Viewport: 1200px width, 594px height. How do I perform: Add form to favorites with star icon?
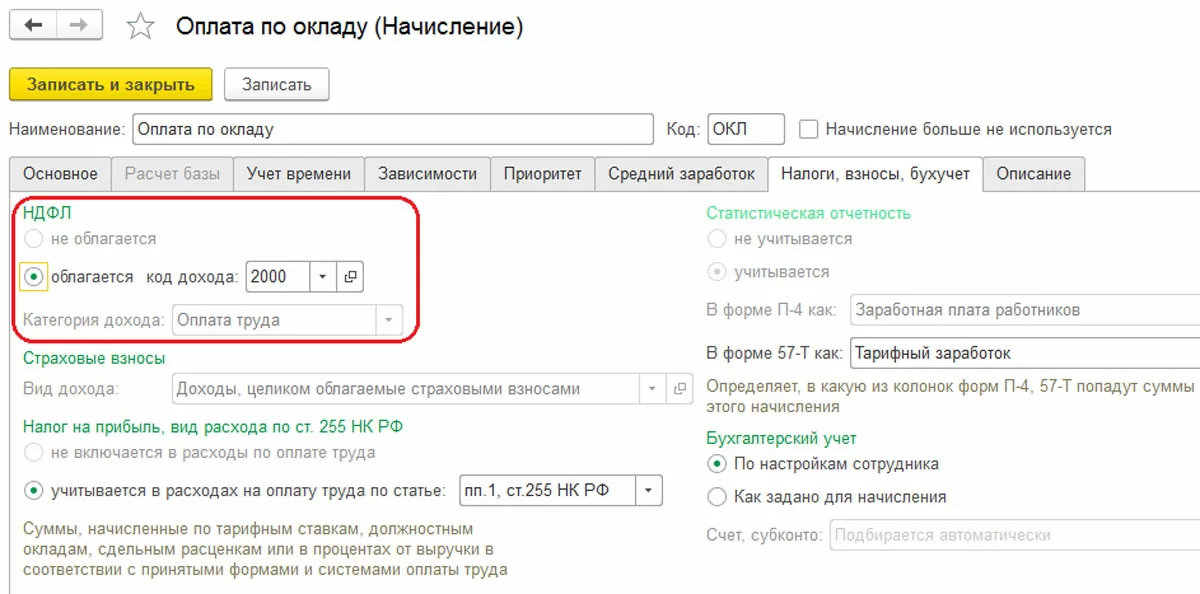click(141, 27)
